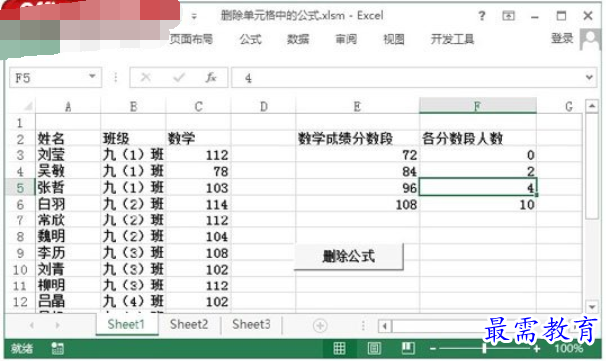Viewport: 606px width, 361px height.
Task: Select the score cell 114
Action: click(x=199, y=204)
